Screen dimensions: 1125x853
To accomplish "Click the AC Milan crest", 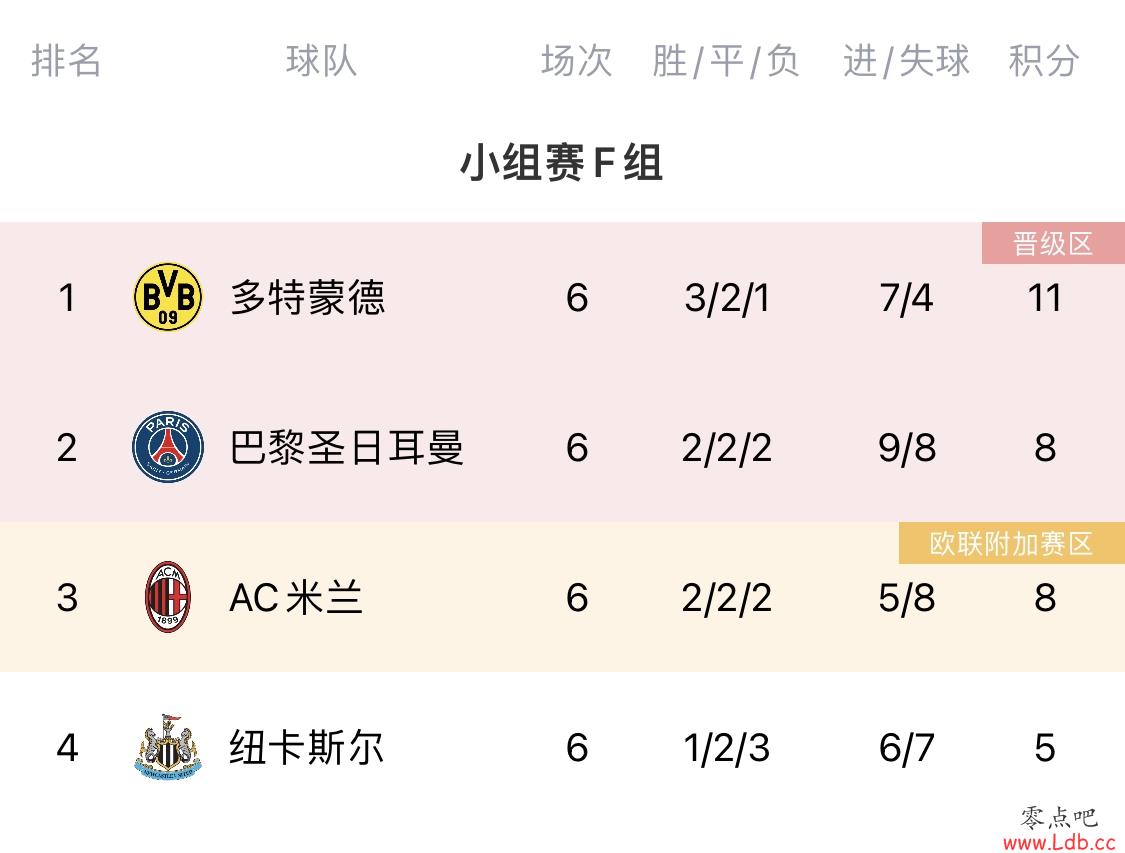I will 168,597.
